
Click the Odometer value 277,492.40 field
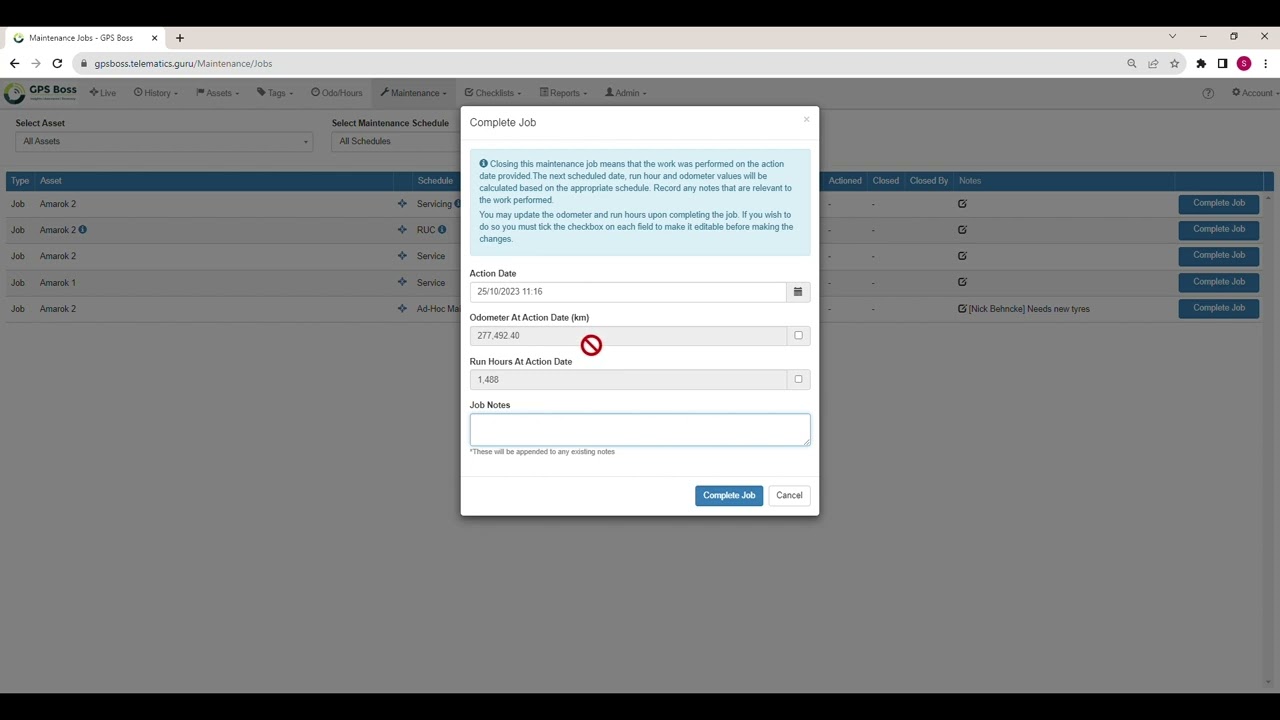[628, 336]
